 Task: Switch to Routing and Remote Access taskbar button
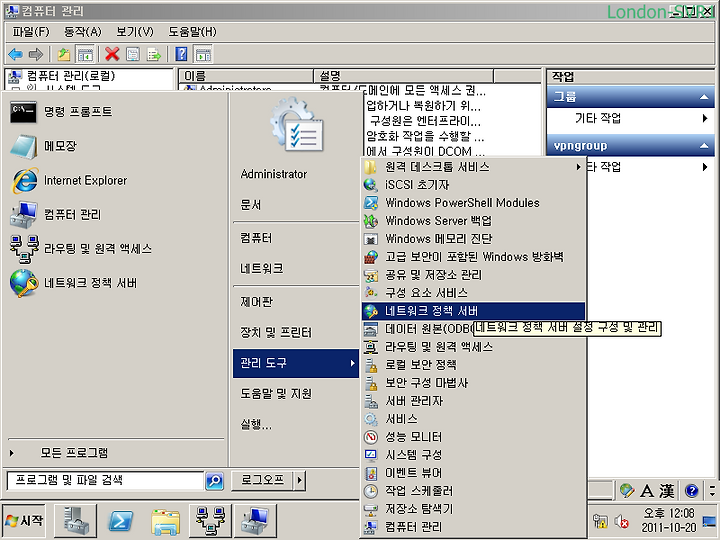[210, 522]
